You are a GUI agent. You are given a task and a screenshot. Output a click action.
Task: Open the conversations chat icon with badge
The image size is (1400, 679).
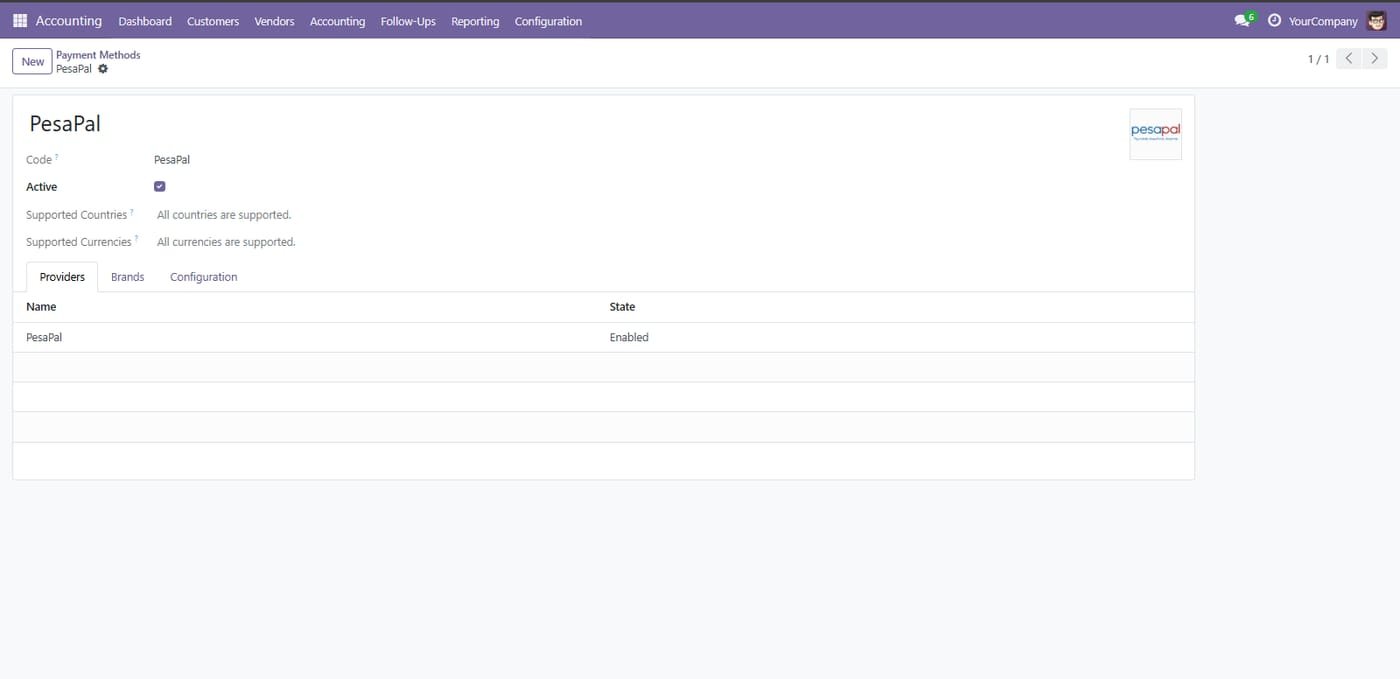[x=1243, y=20]
